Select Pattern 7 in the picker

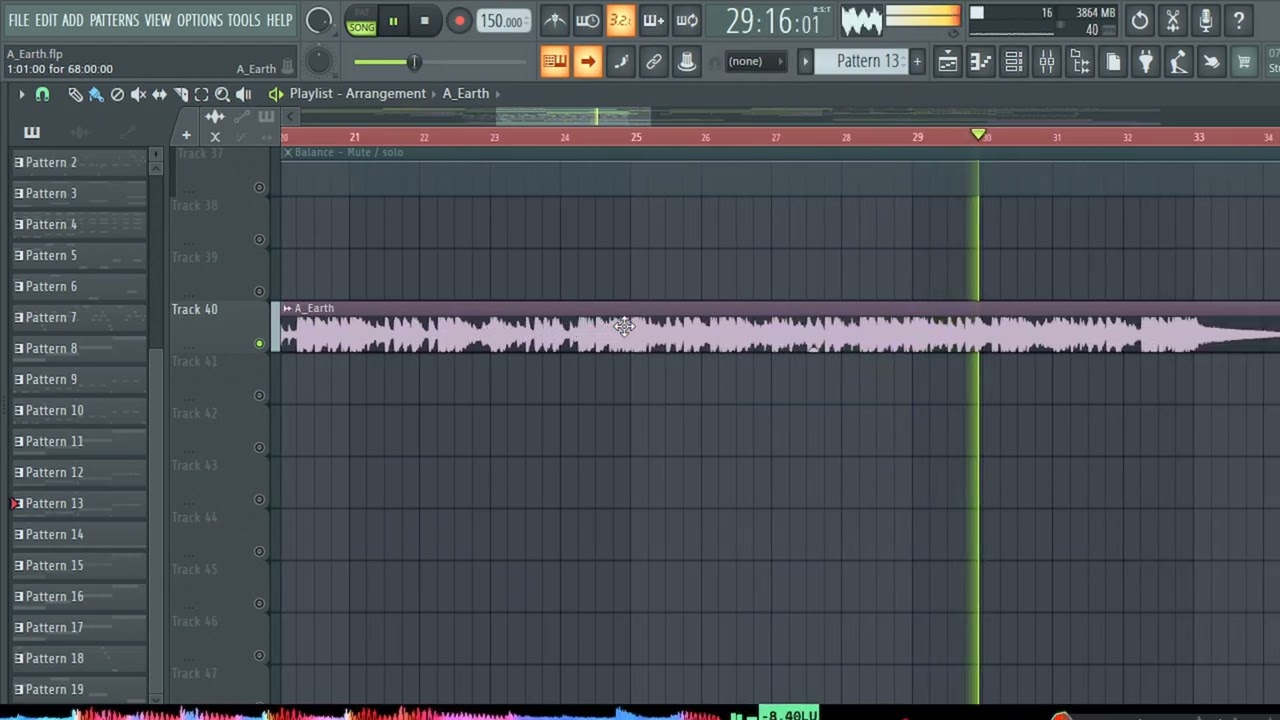(x=78, y=317)
